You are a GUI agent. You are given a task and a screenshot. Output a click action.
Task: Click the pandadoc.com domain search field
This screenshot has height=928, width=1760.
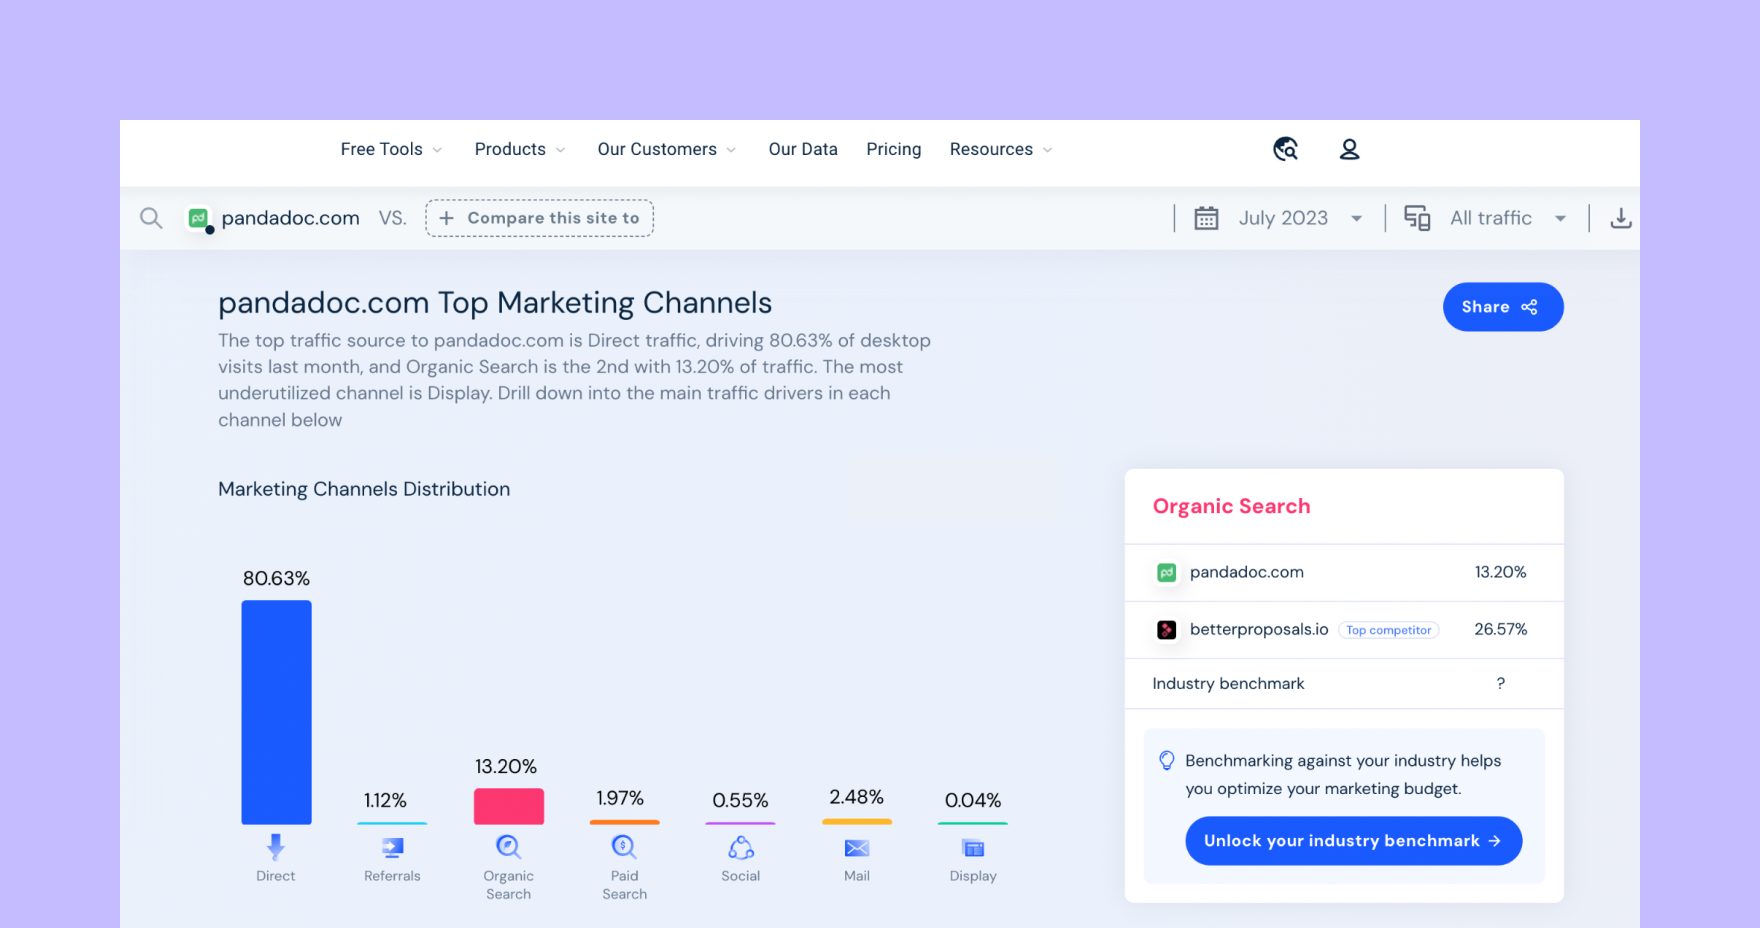coord(291,218)
